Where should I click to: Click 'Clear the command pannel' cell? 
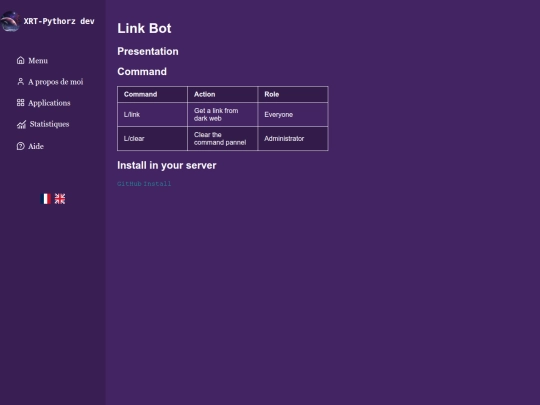pyautogui.click(x=222, y=138)
